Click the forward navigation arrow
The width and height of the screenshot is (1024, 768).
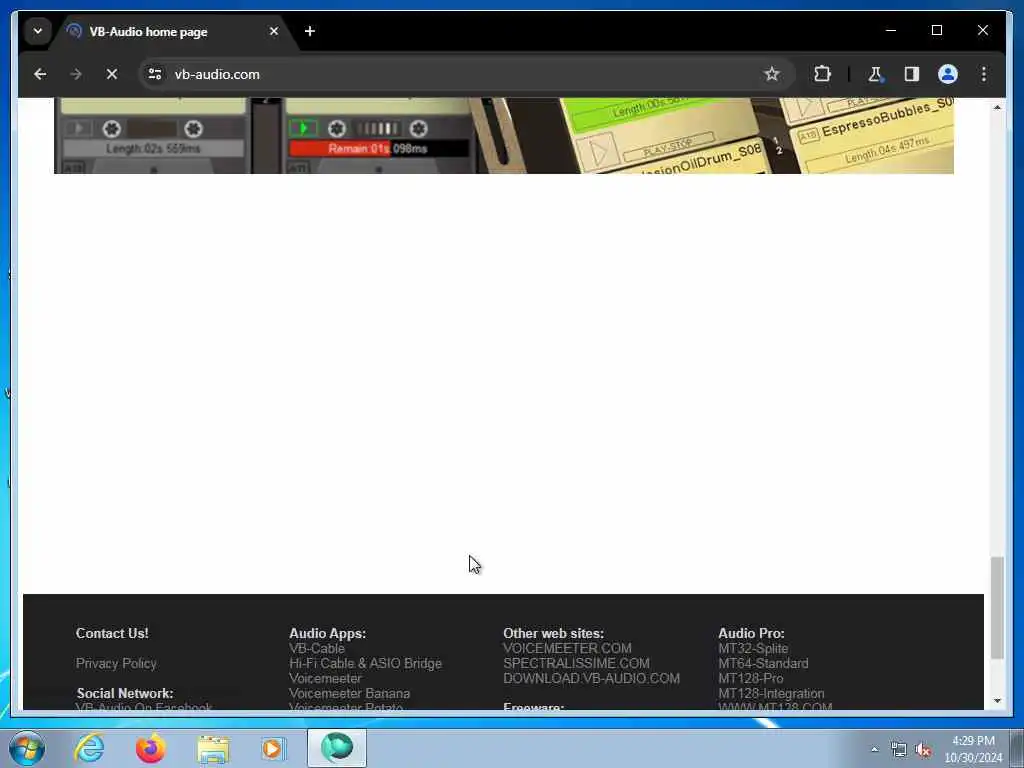click(76, 74)
